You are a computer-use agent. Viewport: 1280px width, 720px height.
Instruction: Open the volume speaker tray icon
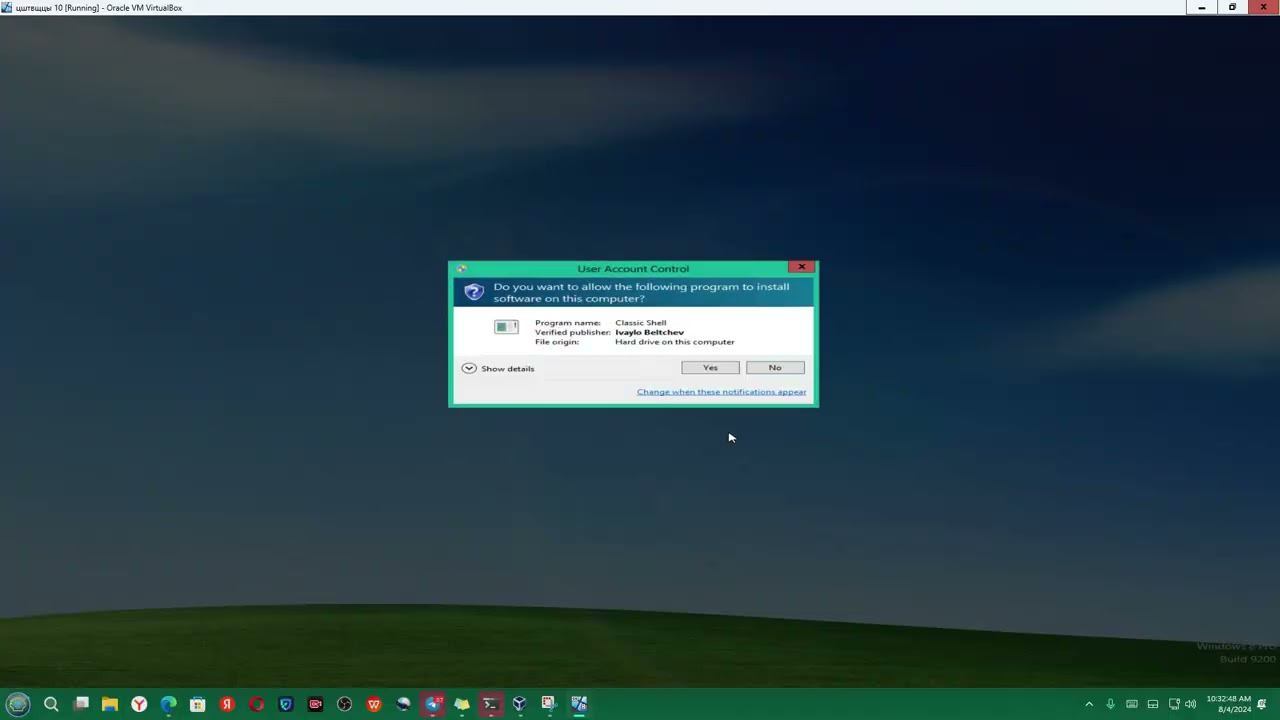[1190, 704]
